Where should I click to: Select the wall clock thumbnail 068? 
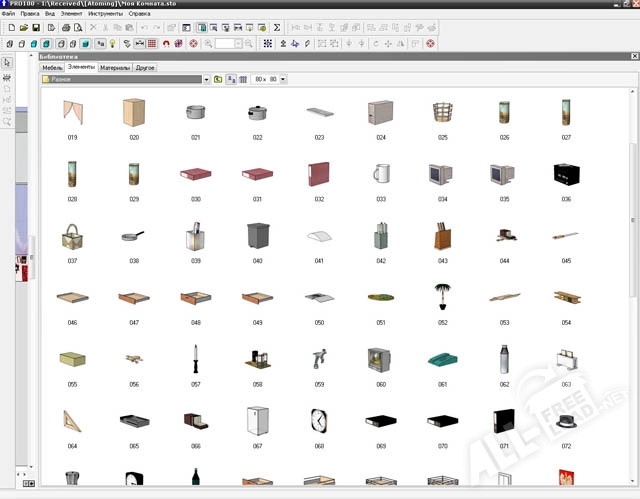[x=319, y=420]
